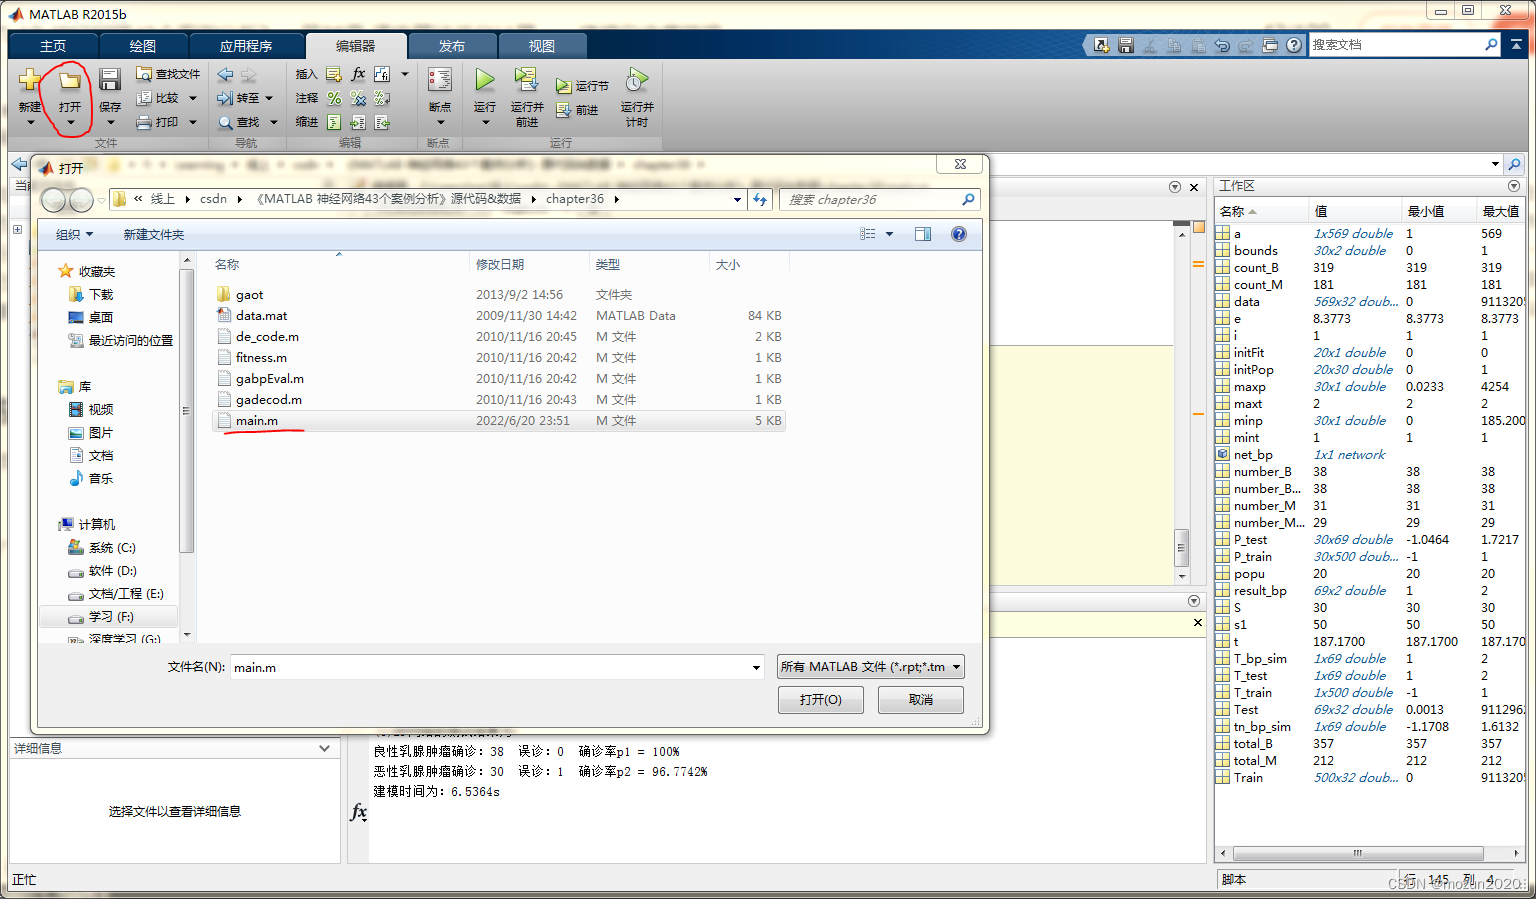
Task: Click the 搜索 chapter36 search box
Action: [880, 199]
